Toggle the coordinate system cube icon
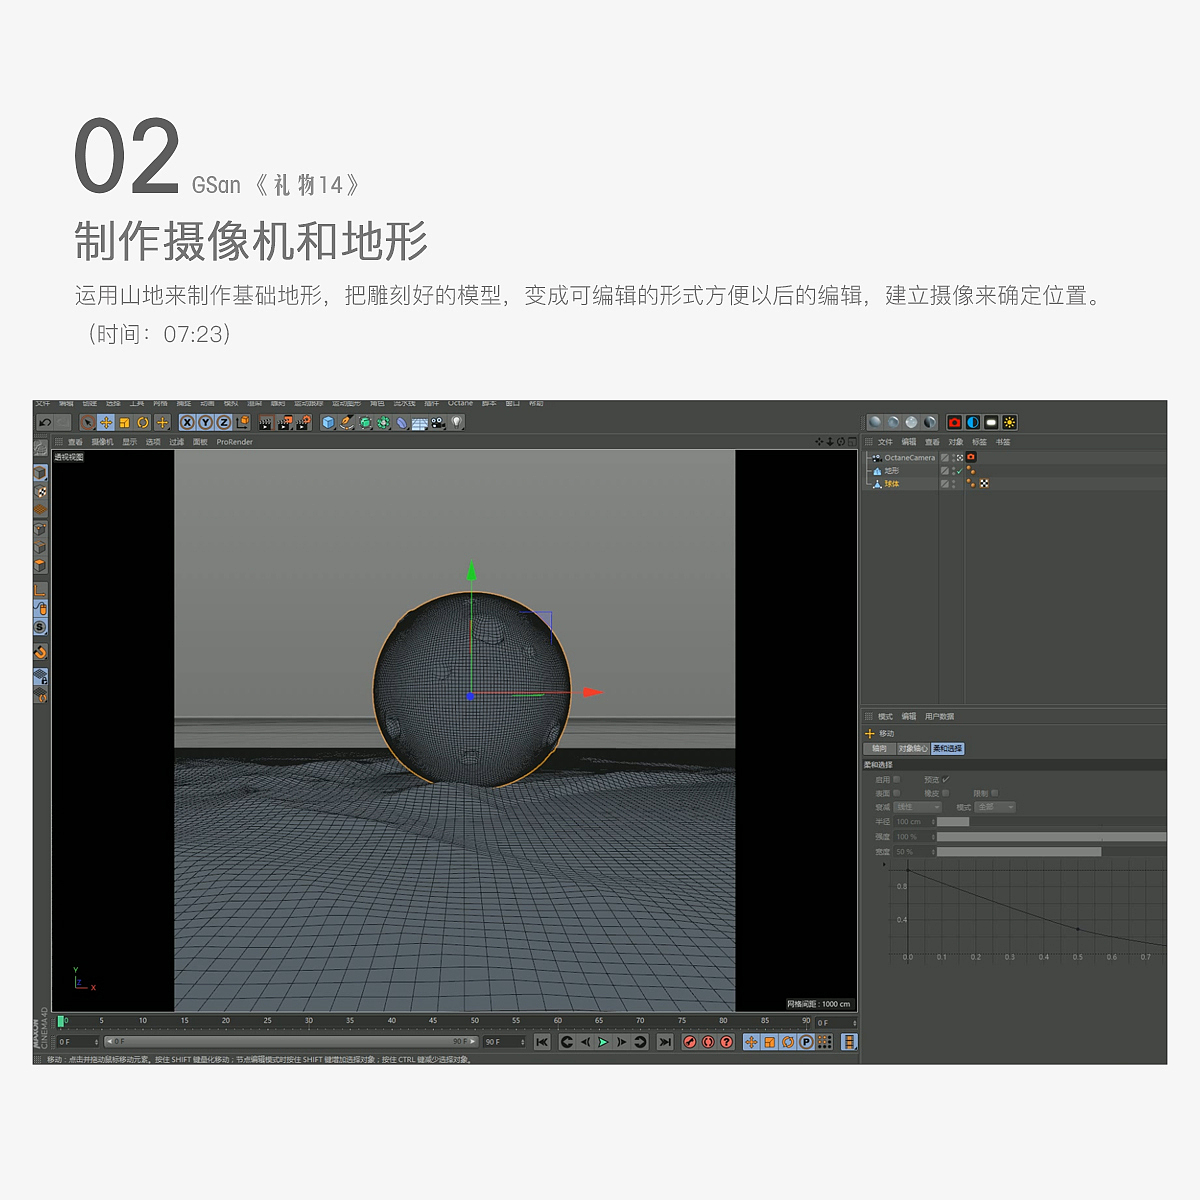The width and height of the screenshot is (1200, 1200). tap(242, 423)
